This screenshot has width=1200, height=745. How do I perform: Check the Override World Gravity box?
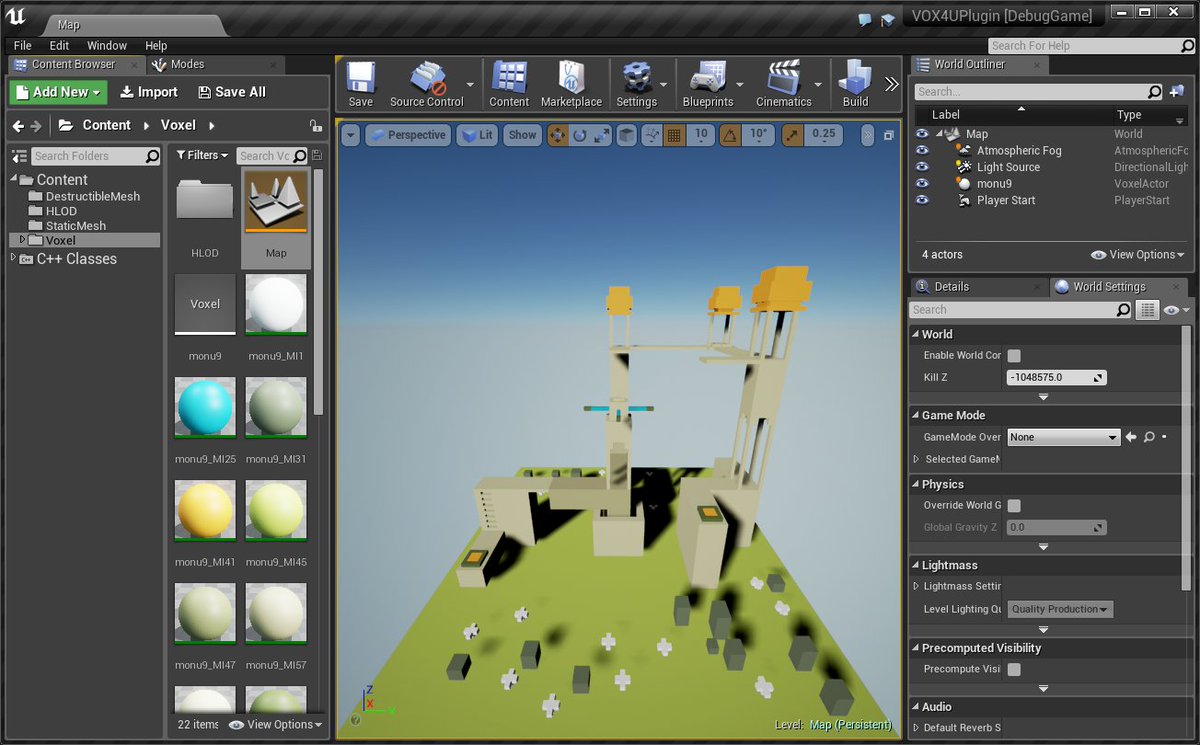tap(1014, 506)
